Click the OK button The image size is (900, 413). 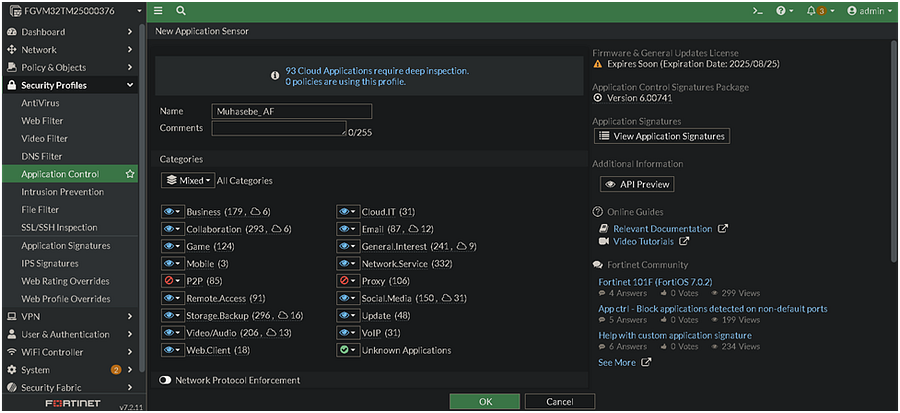pos(485,402)
